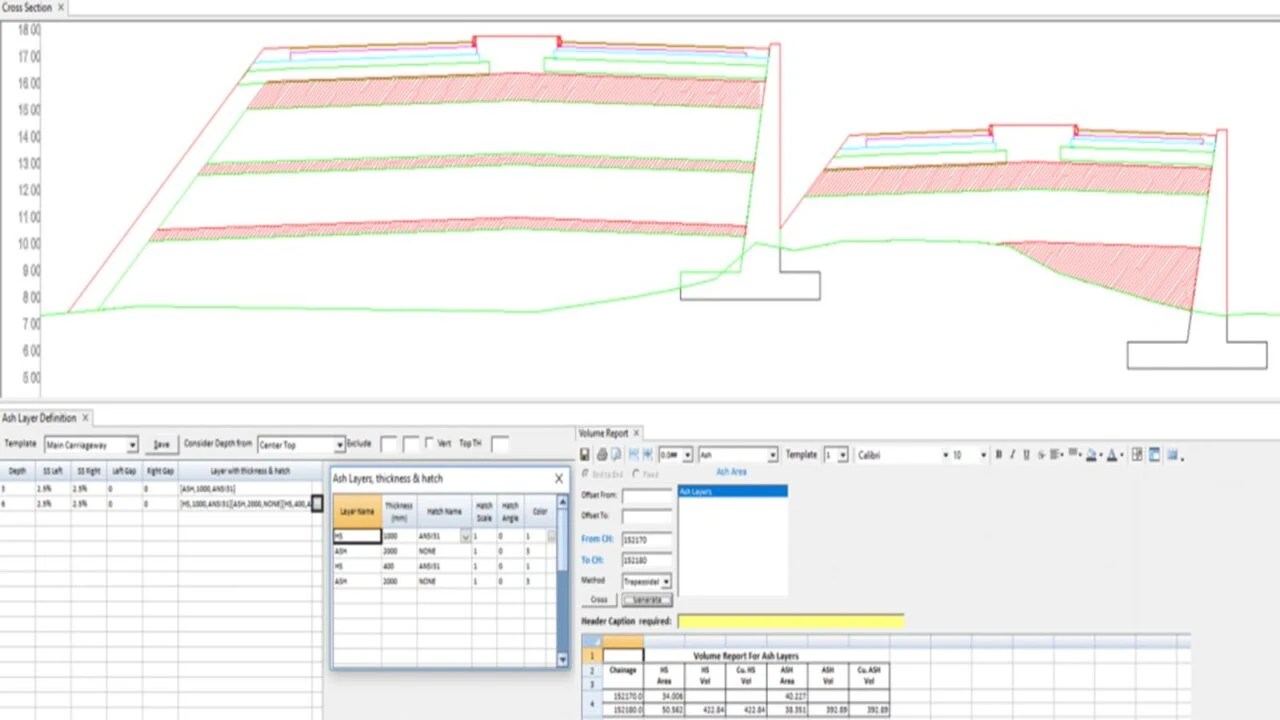
Task: Click the text alignment icon in report toolbar
Action: click(1056, 455)
